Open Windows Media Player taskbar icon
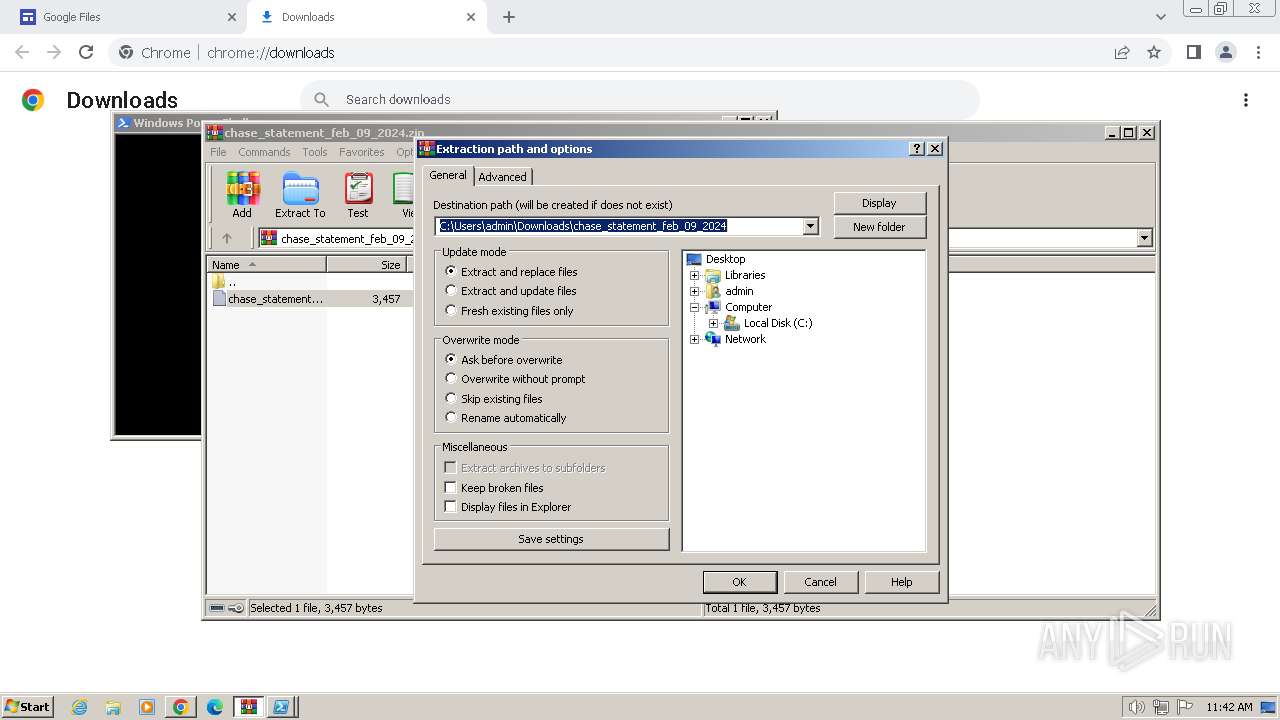Viewport: 1280px width, 720px height. pyautogui.click(x=147, y=707)
